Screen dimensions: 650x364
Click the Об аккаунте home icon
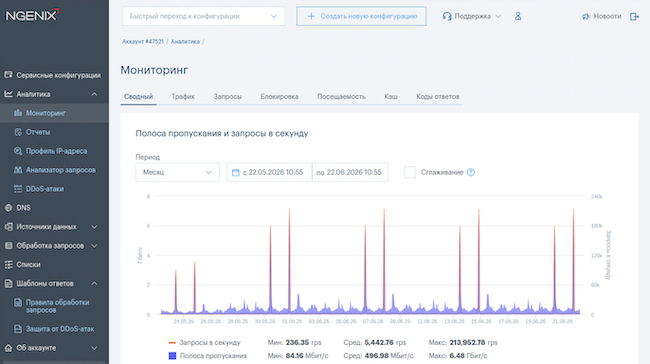(x=8, y=348)
